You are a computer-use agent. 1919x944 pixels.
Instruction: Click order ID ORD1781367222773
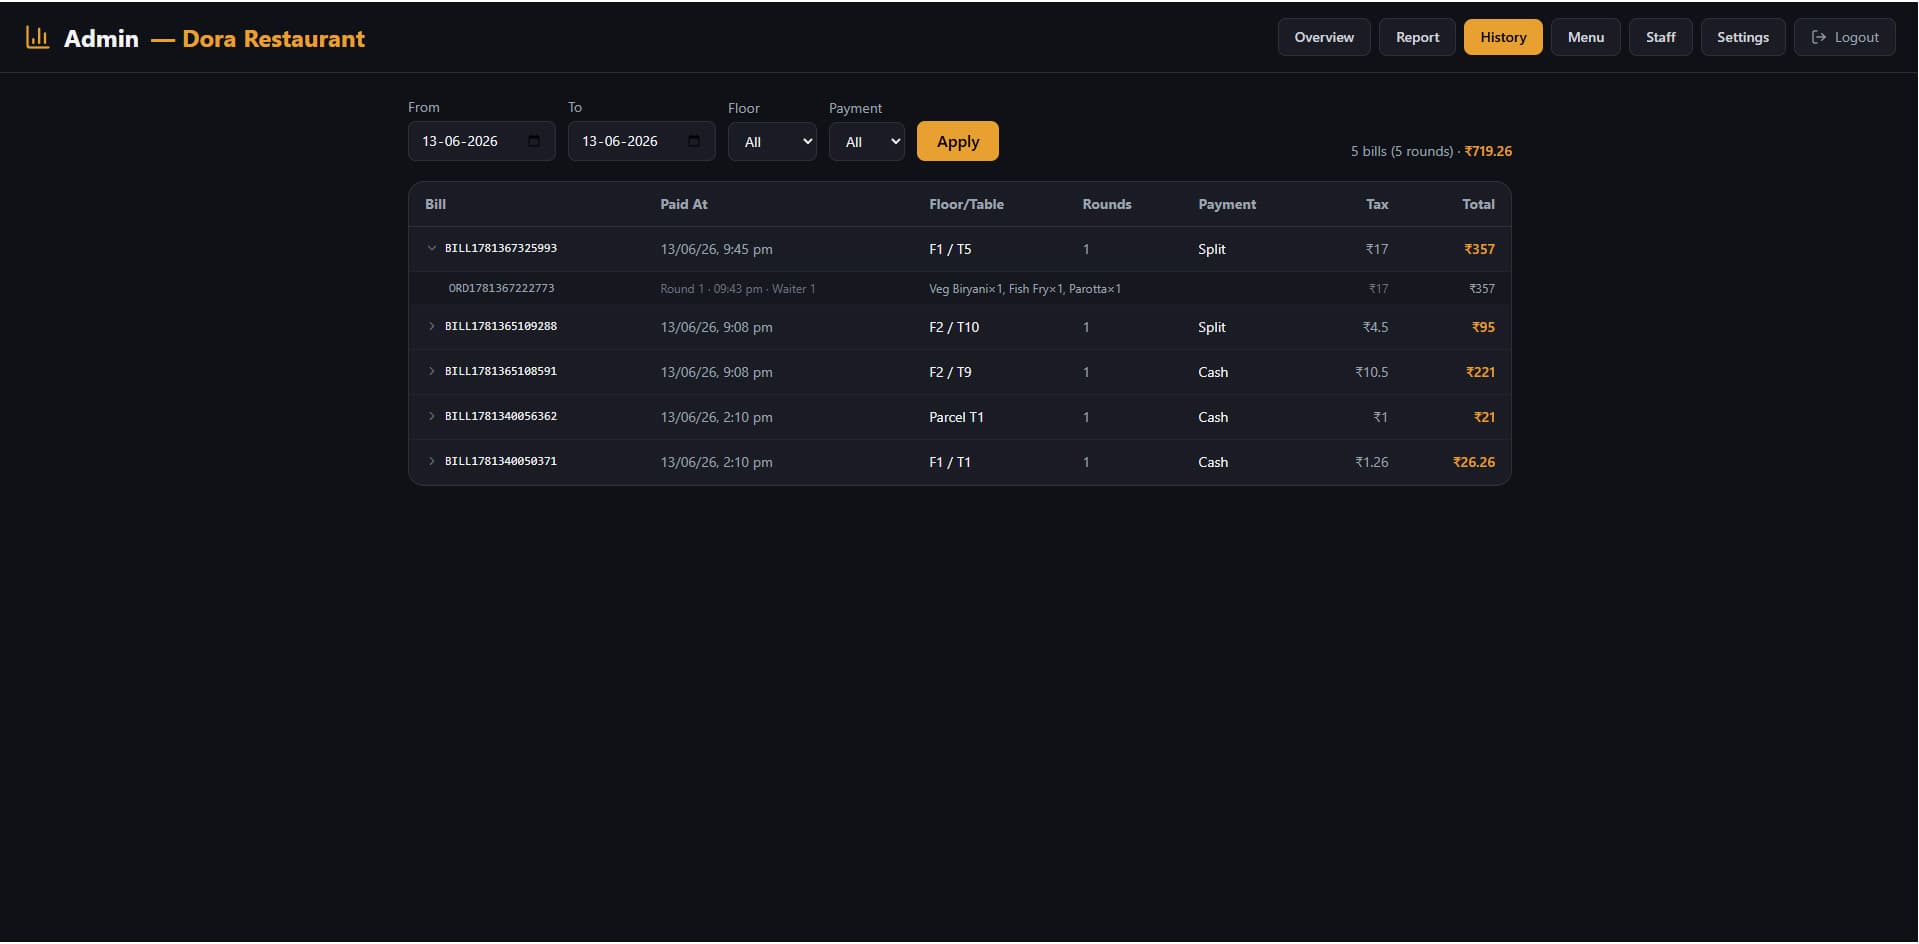tap(501, 288)
